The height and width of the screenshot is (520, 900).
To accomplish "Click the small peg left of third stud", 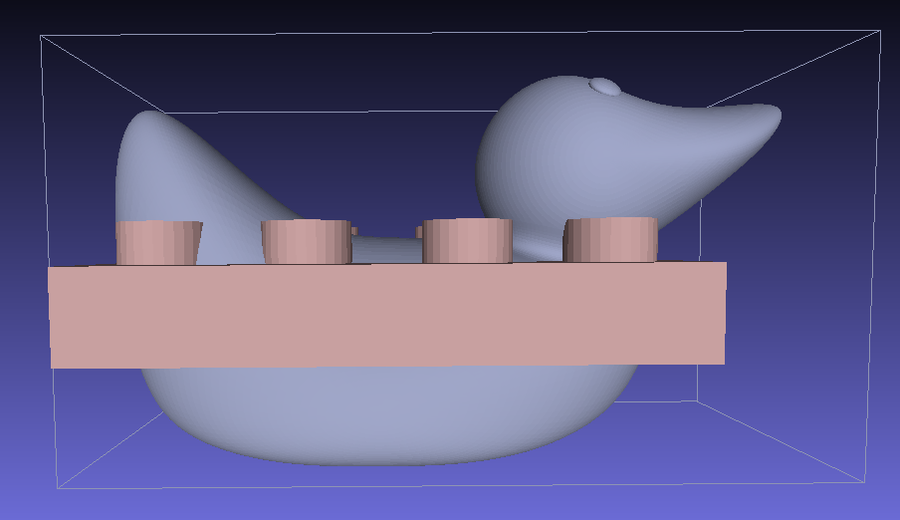I will coord(420,232).
